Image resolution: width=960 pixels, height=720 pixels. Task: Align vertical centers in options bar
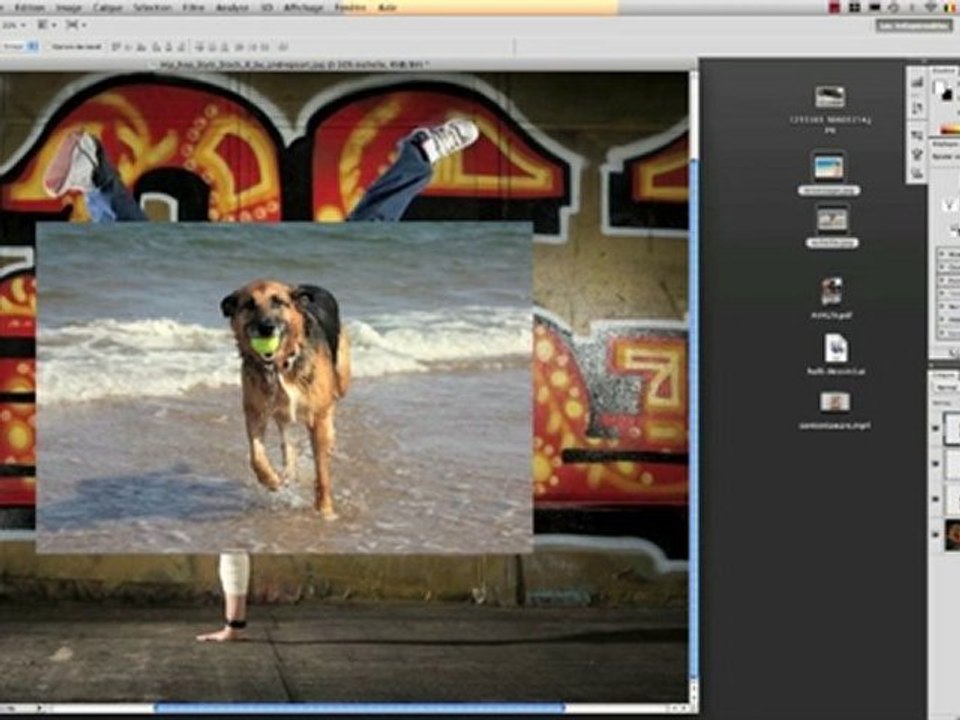coord(129,47)
